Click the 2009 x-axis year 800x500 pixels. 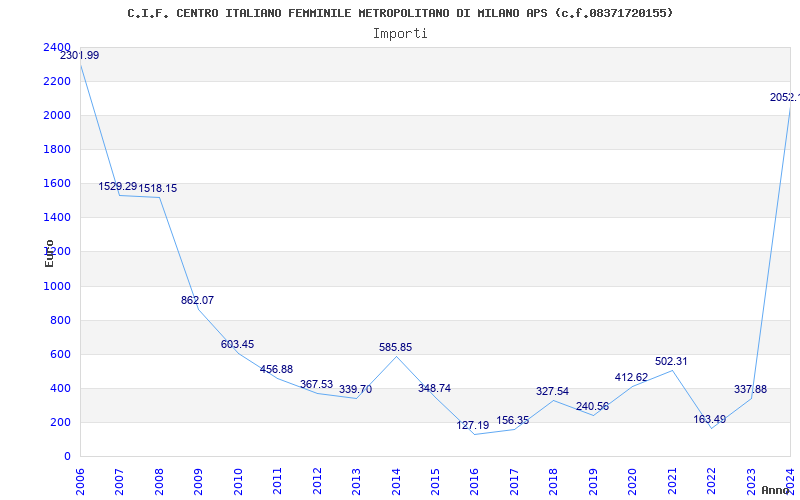[198, 482]
